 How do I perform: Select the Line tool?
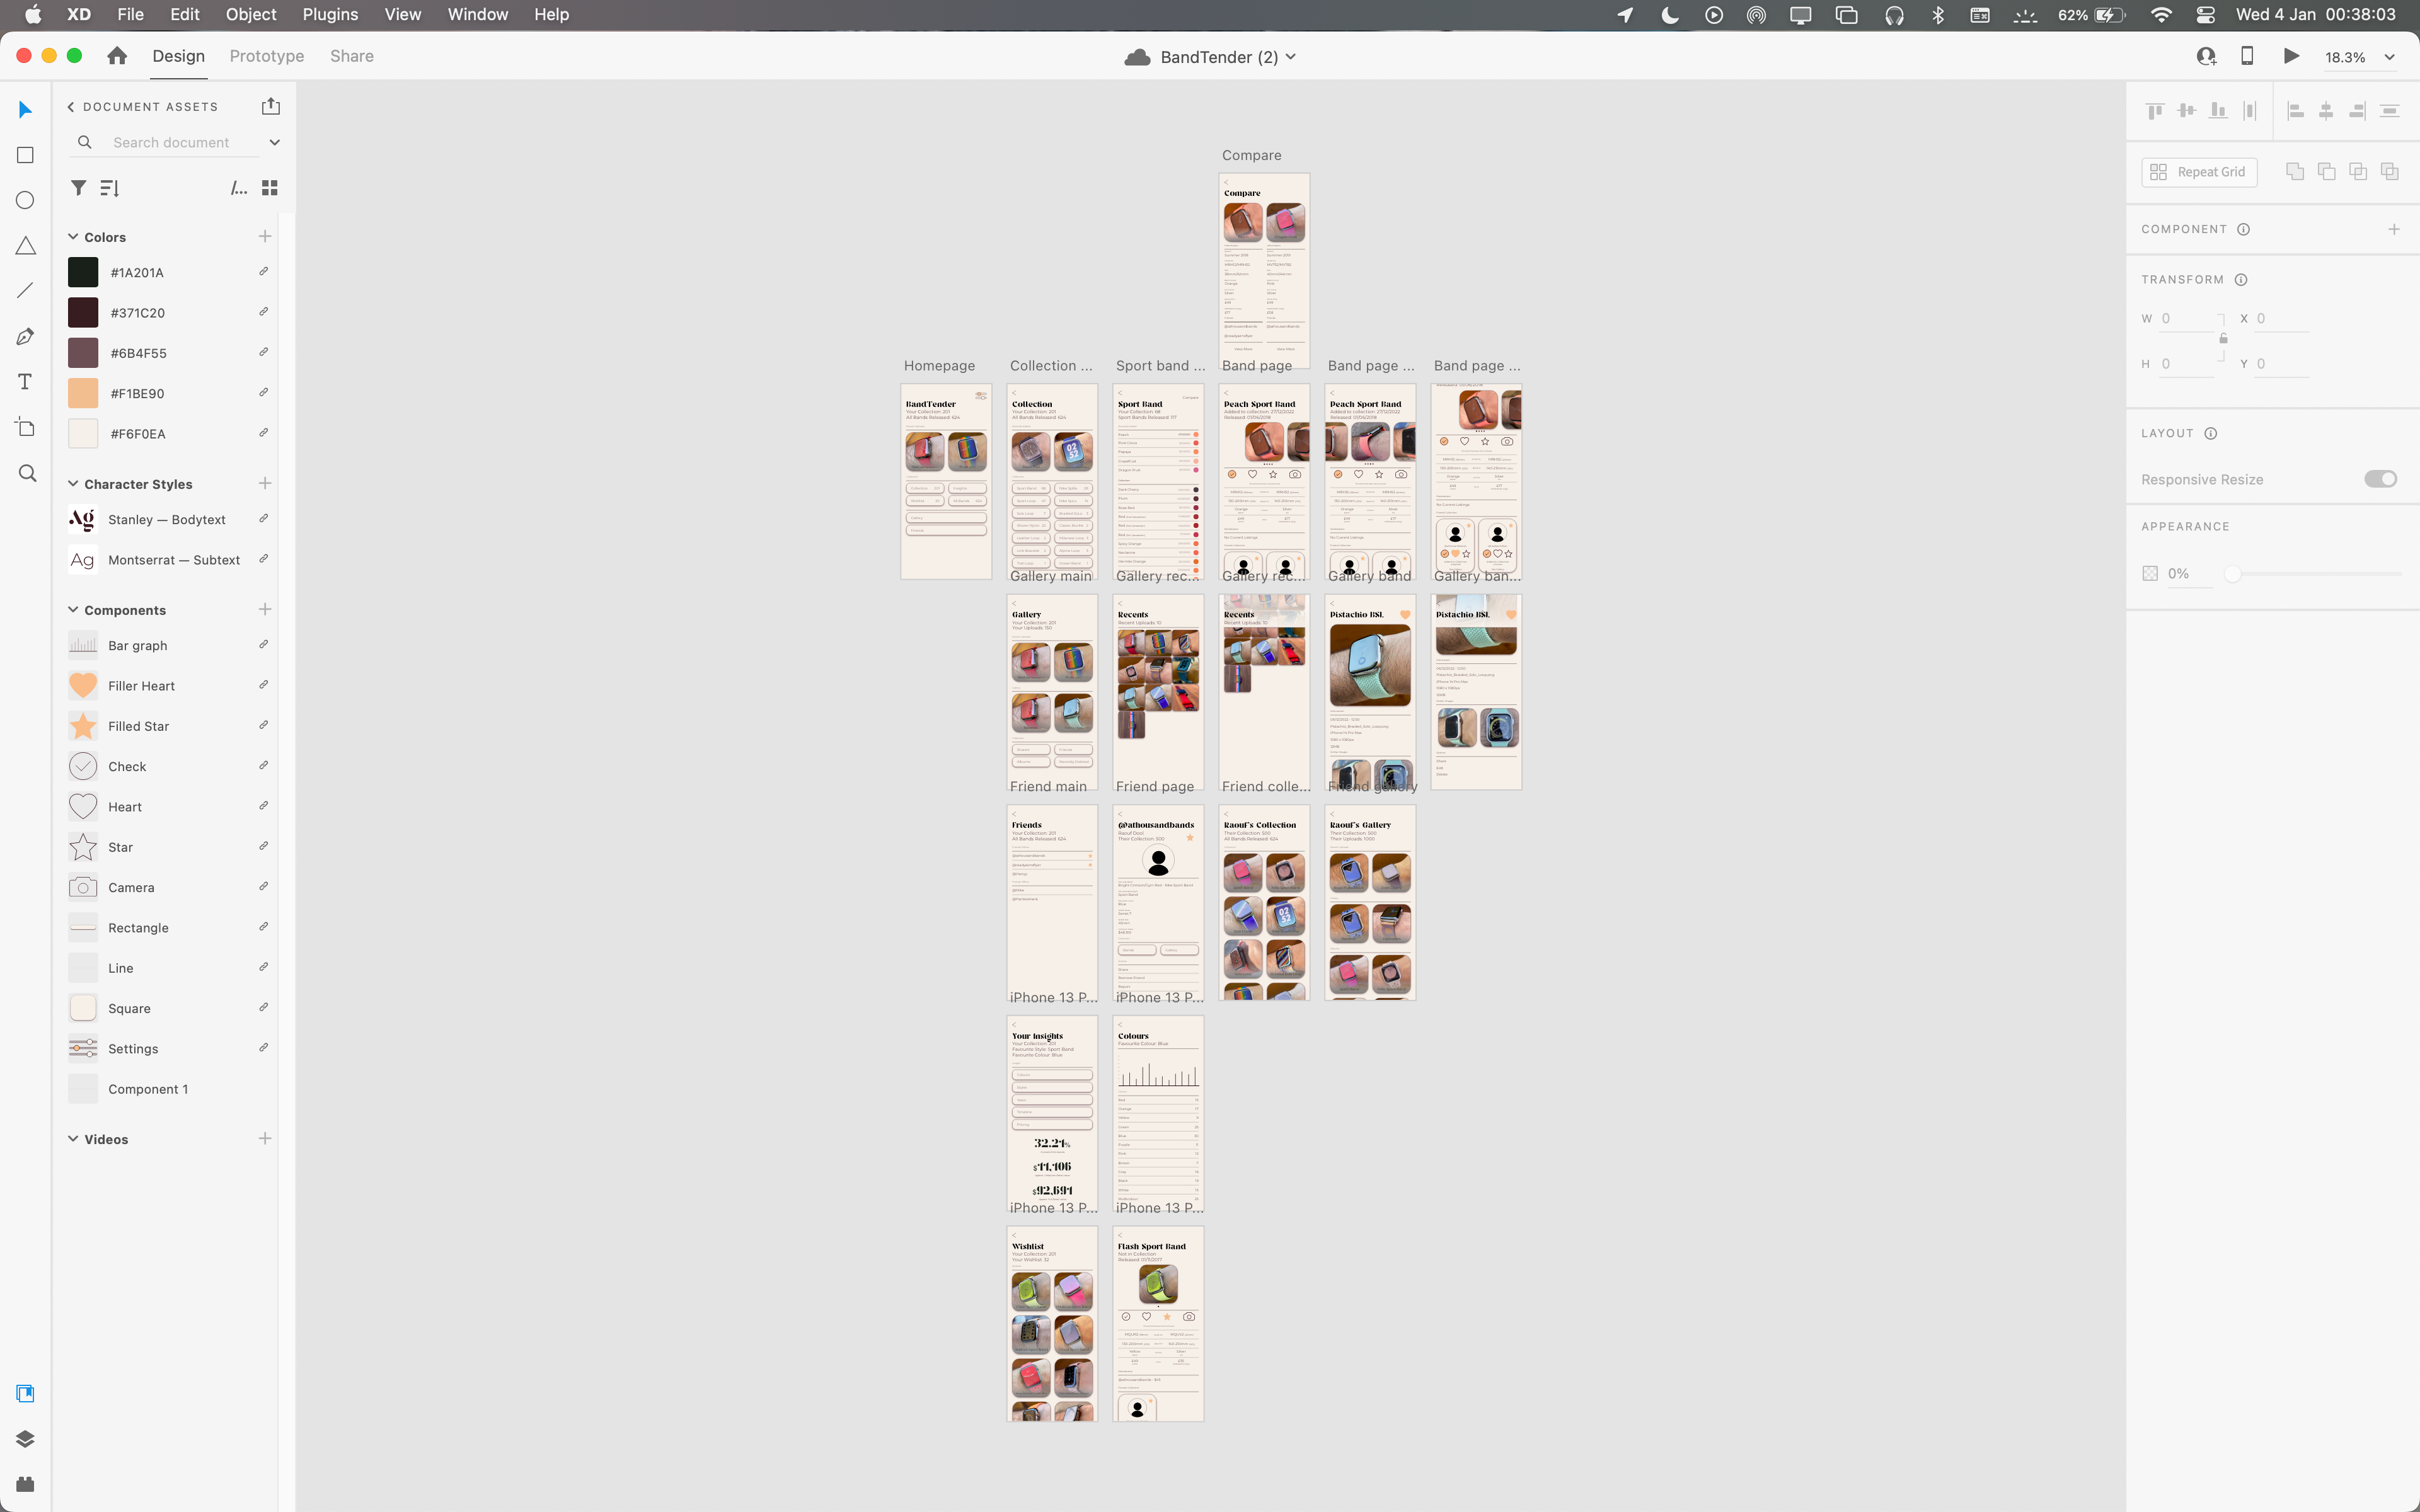tap(26, 291)
